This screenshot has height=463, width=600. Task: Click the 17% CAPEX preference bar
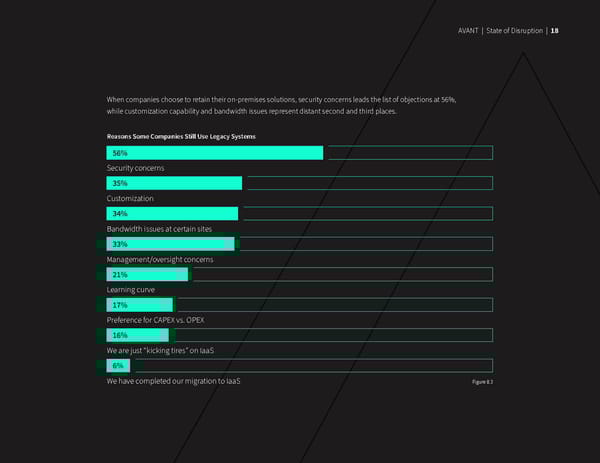[140, 305]
